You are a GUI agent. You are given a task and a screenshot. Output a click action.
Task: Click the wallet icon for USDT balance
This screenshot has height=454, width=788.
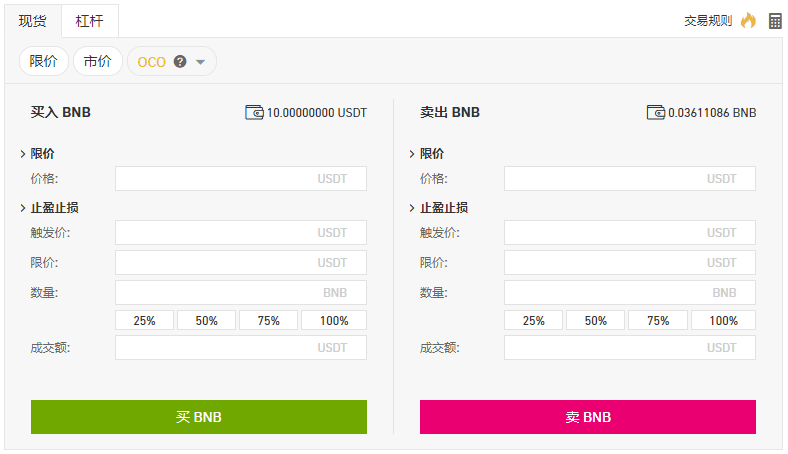pos(254,112)
